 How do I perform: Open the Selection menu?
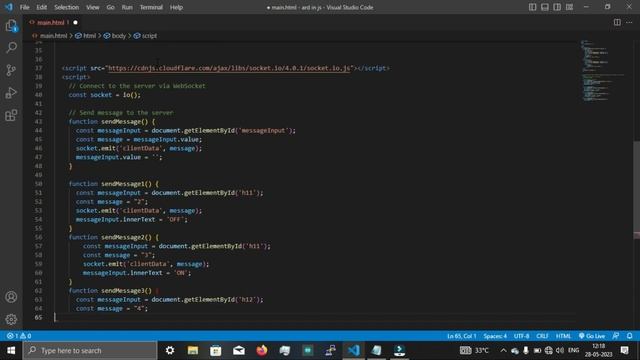pyautogui.click(x=67, y=7)
